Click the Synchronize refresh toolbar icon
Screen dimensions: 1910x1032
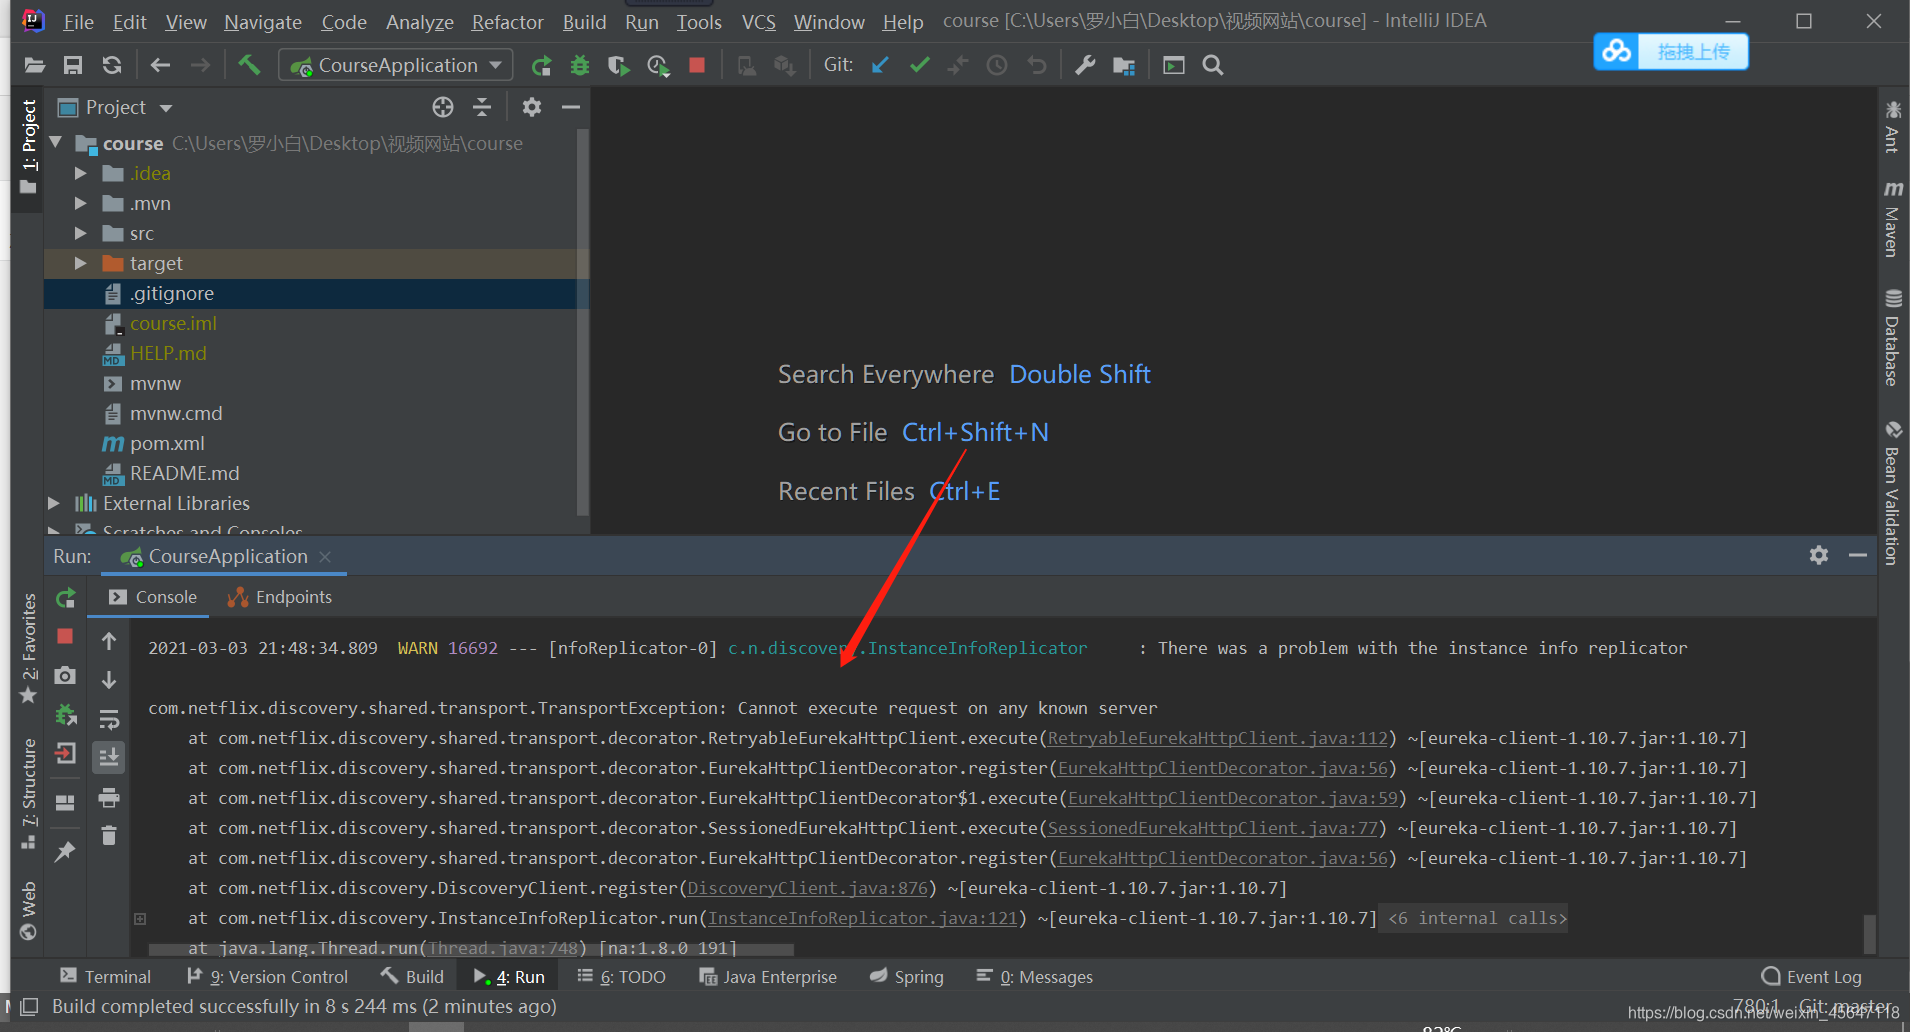tap(112, 66)
